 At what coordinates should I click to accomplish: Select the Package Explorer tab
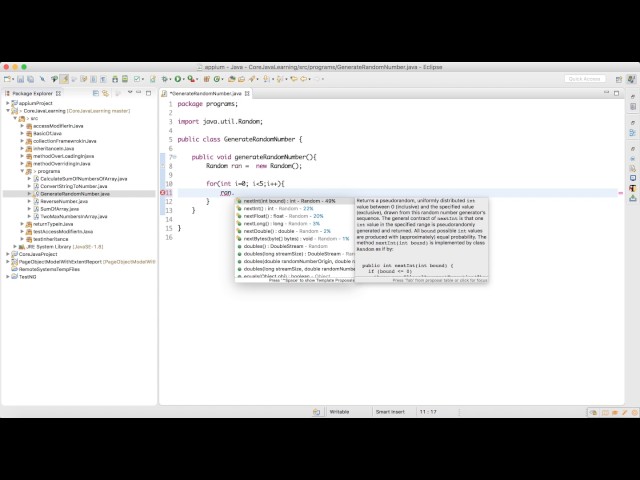click(32, 93)
